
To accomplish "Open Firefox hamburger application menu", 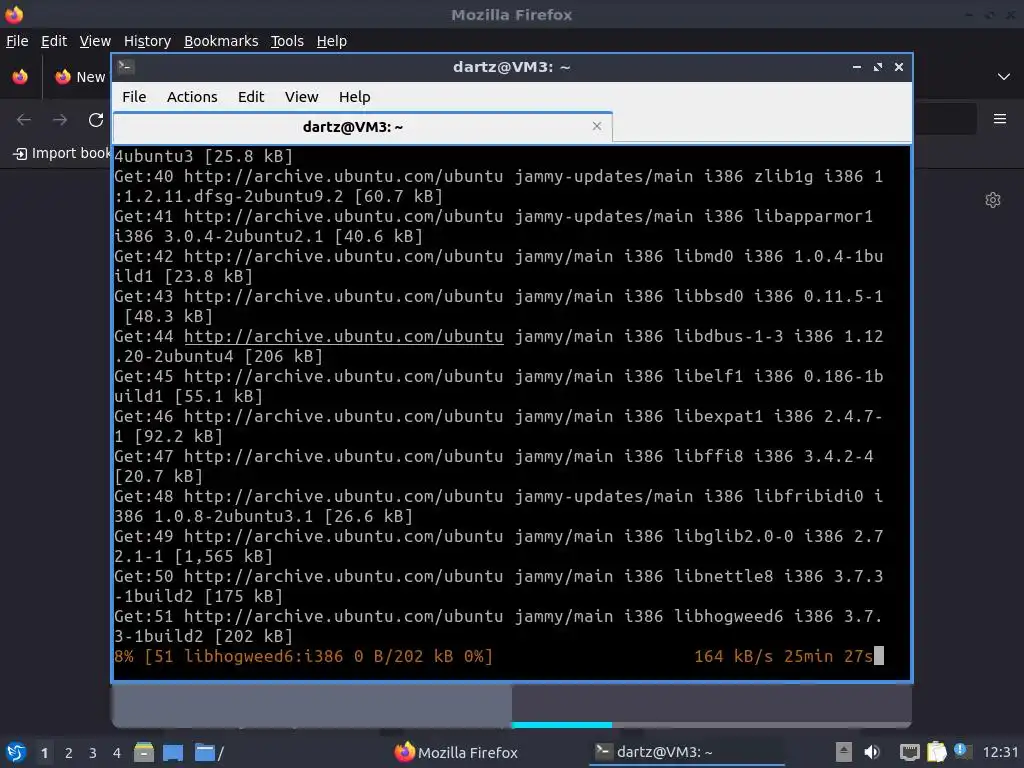I will point(1000,119).
